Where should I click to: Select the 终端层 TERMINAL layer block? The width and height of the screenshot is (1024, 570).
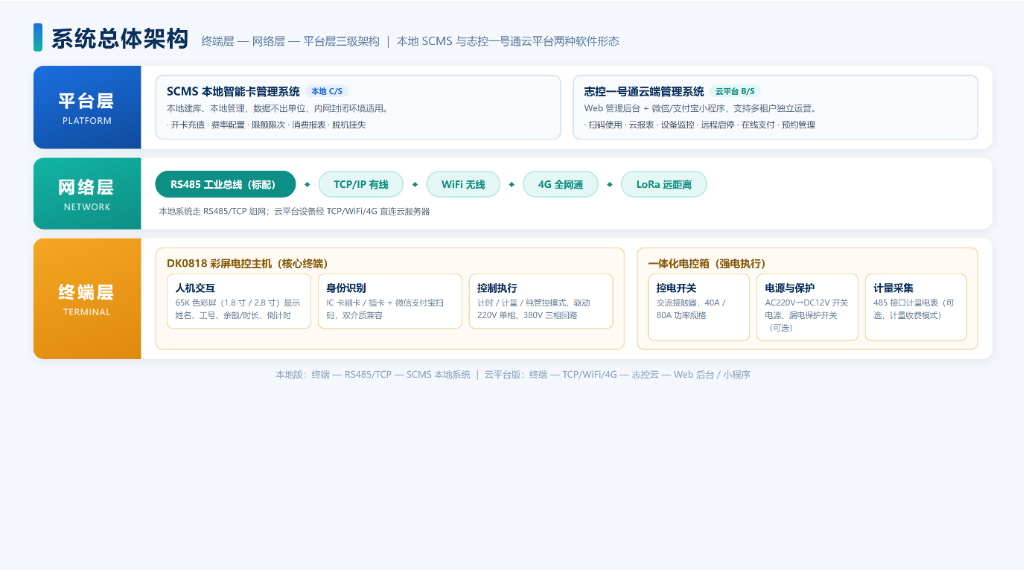(x=87, y=298)
